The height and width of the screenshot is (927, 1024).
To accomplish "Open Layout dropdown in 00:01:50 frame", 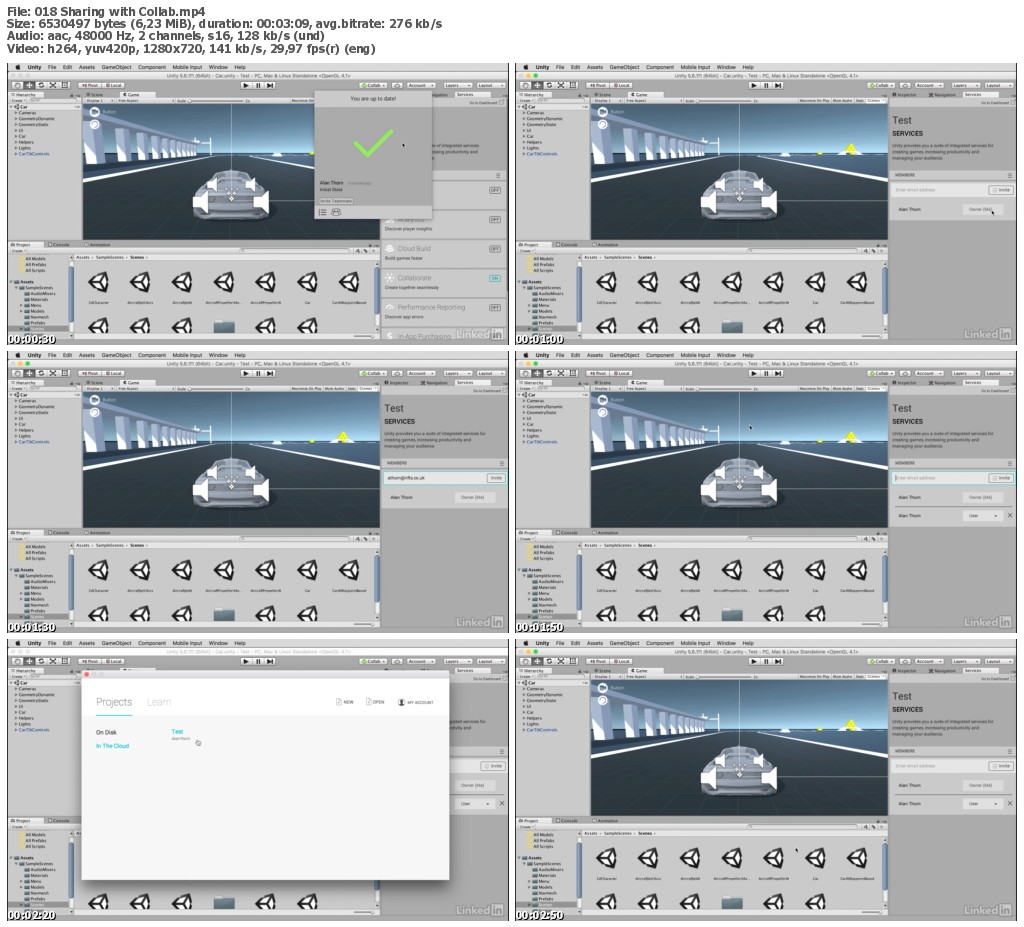I will (x=998, y=373).
